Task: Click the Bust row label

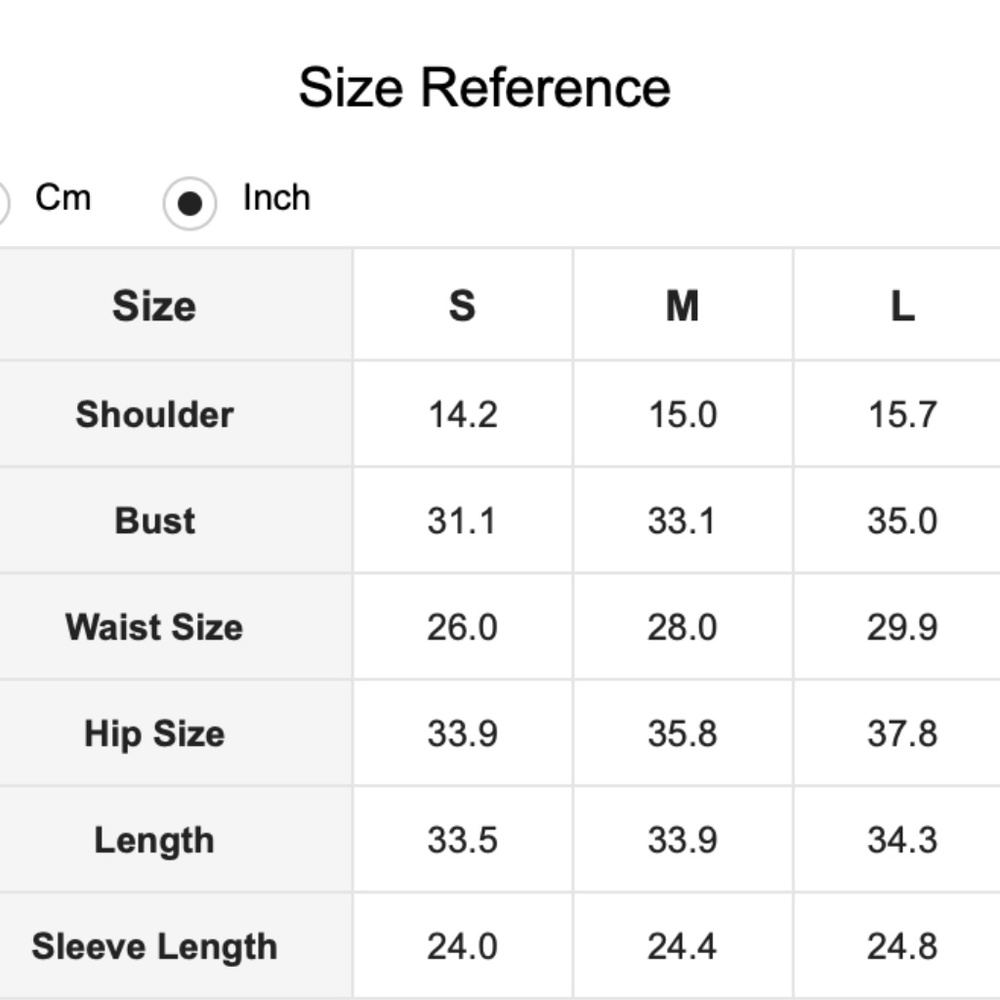Action: pos(154,520)
